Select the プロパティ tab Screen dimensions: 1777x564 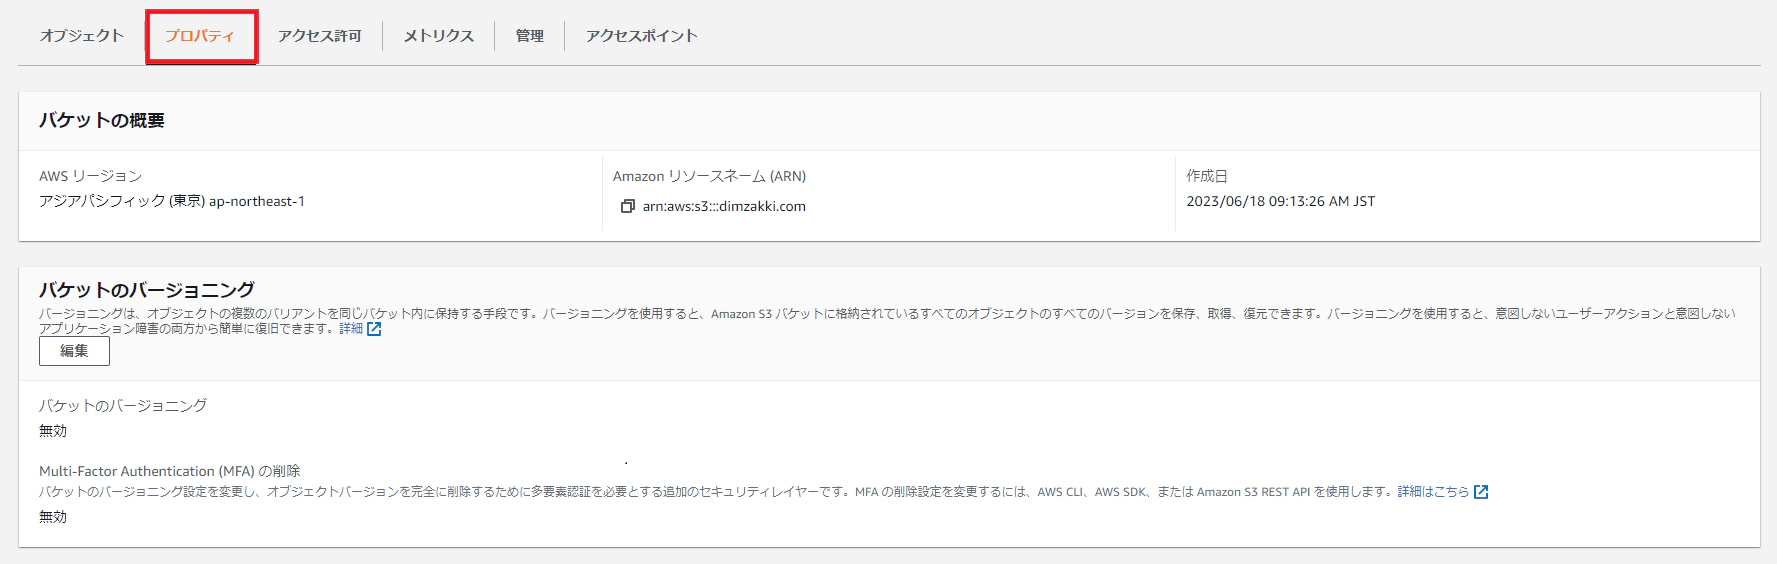pos(200,36)
